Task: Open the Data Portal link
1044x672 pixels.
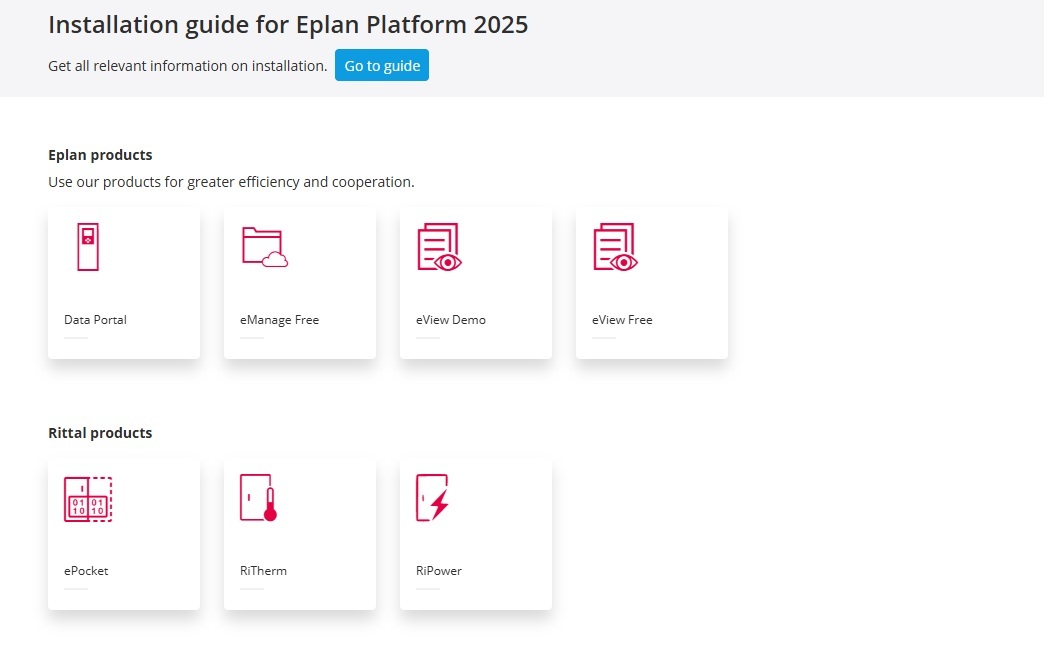Action: 95,319
